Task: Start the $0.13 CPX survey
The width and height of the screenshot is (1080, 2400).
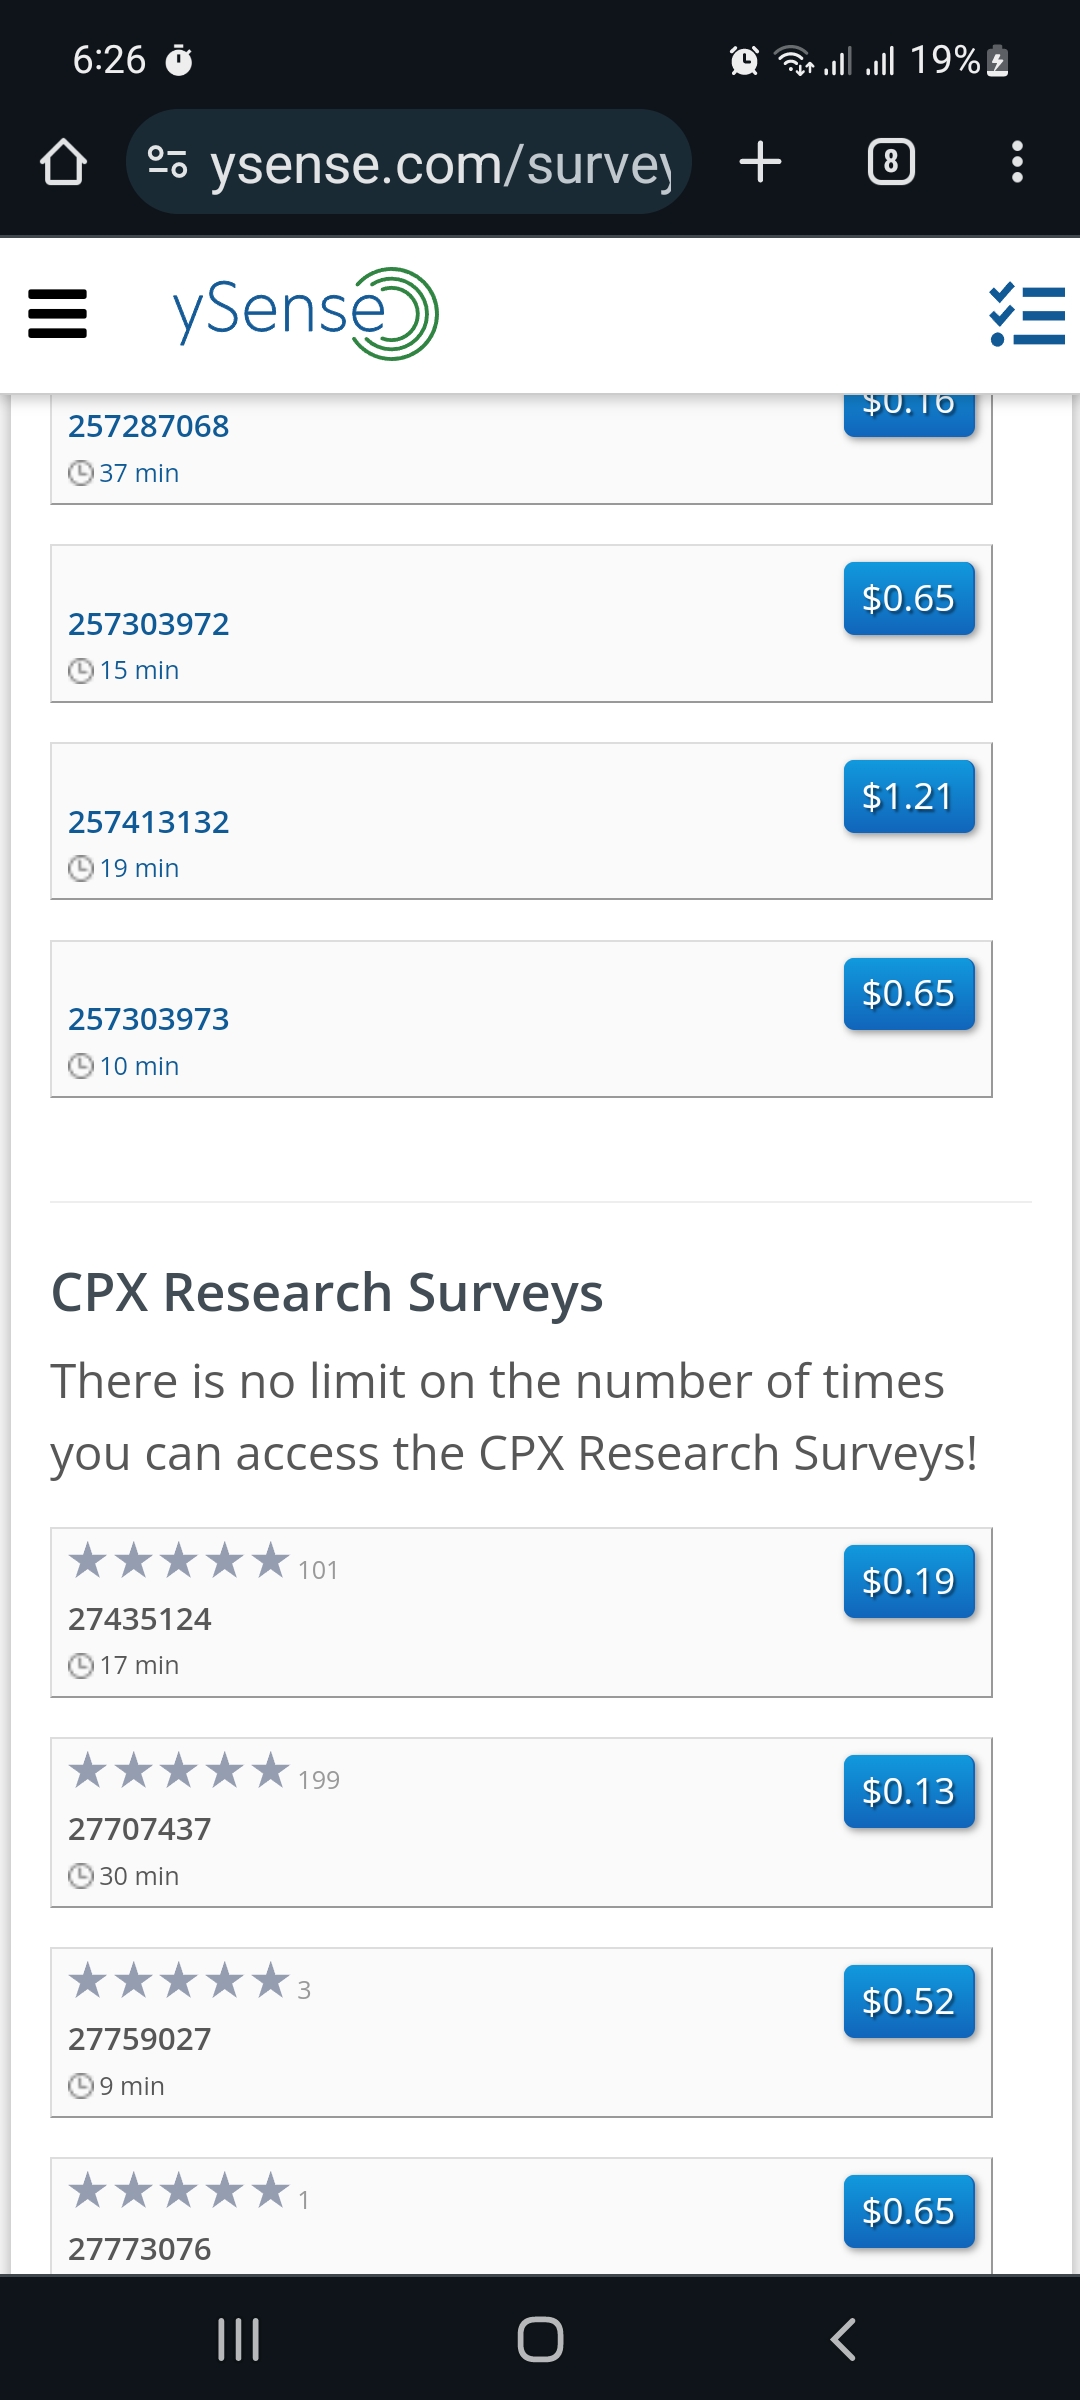Action: click(909, 1792)
